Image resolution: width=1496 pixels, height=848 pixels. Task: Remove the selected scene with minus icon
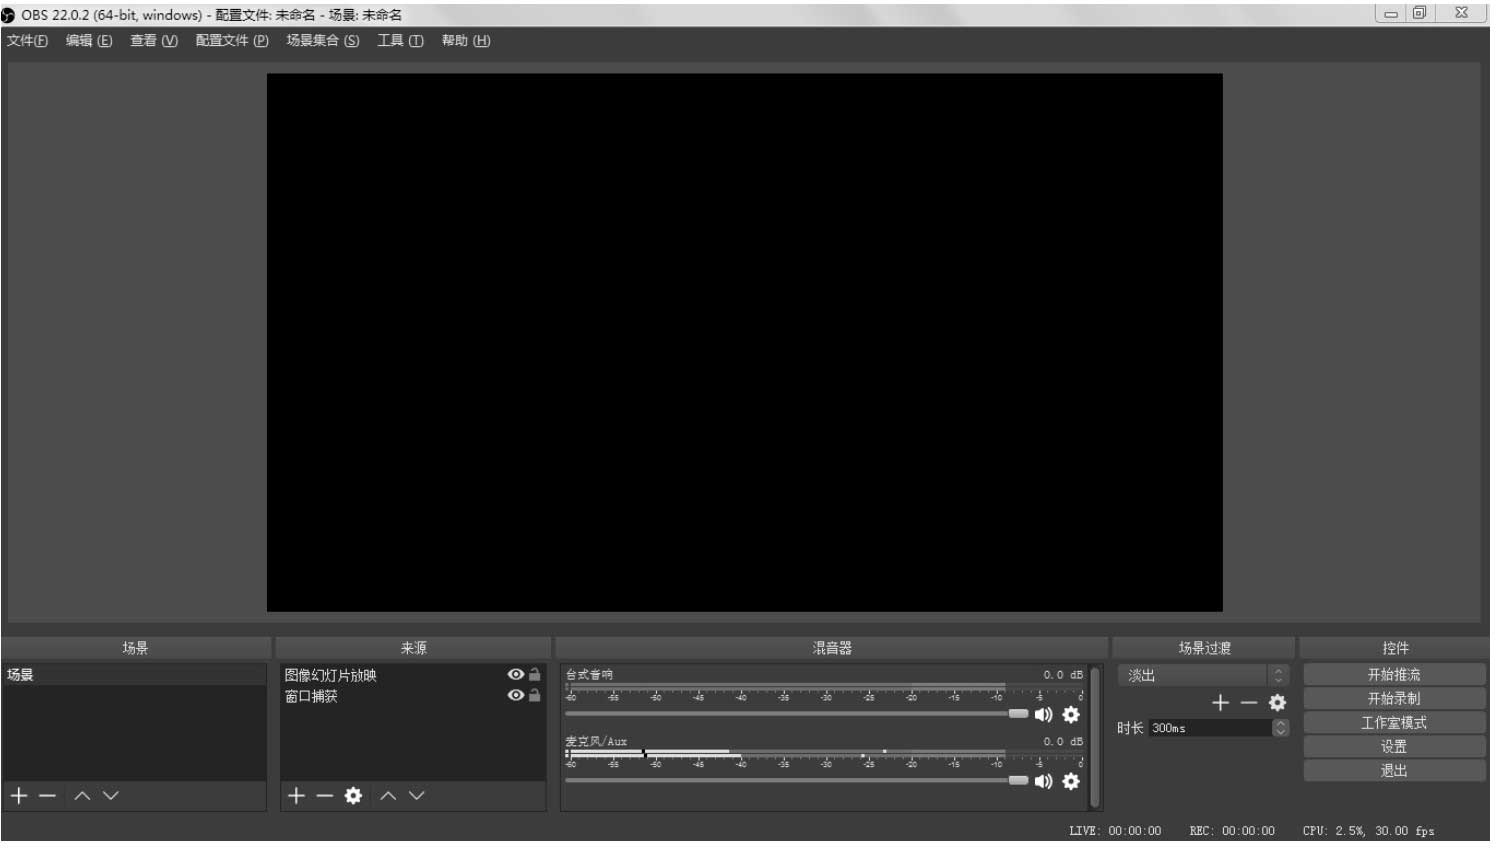pyautogui.click(x=47, y=796)
